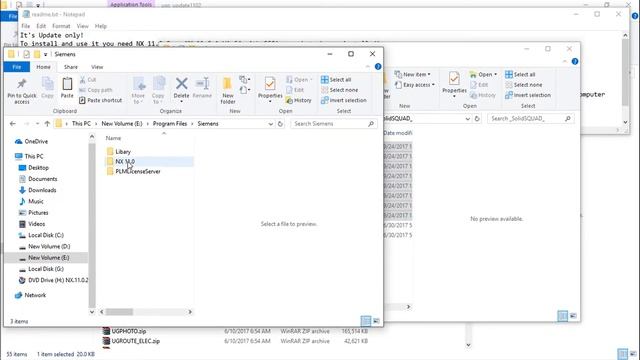The image size is (640, 360).
Task: Open Notepad Help menu
Action: tap(101, 26)
